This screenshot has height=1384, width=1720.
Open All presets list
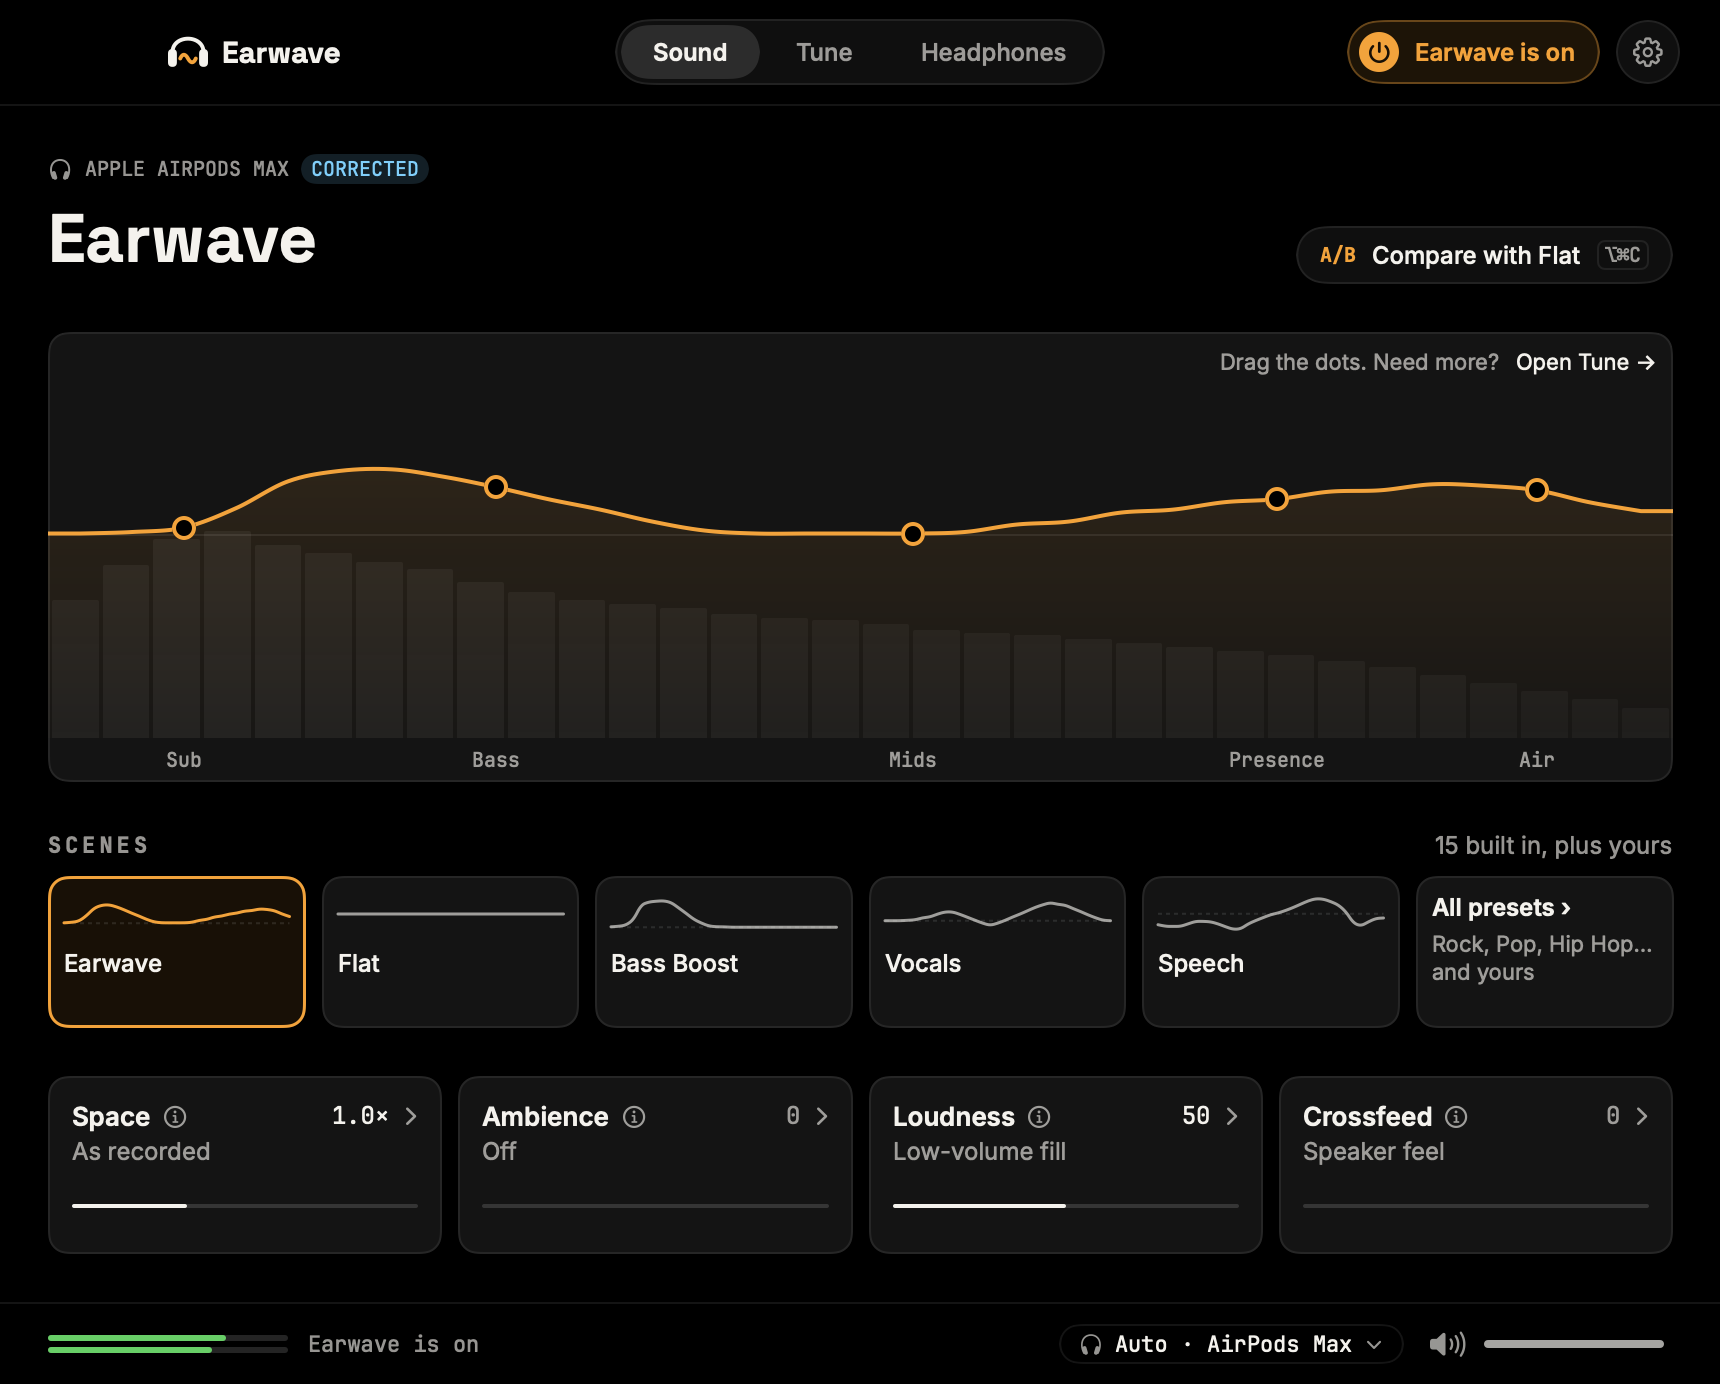[1544, 952]
